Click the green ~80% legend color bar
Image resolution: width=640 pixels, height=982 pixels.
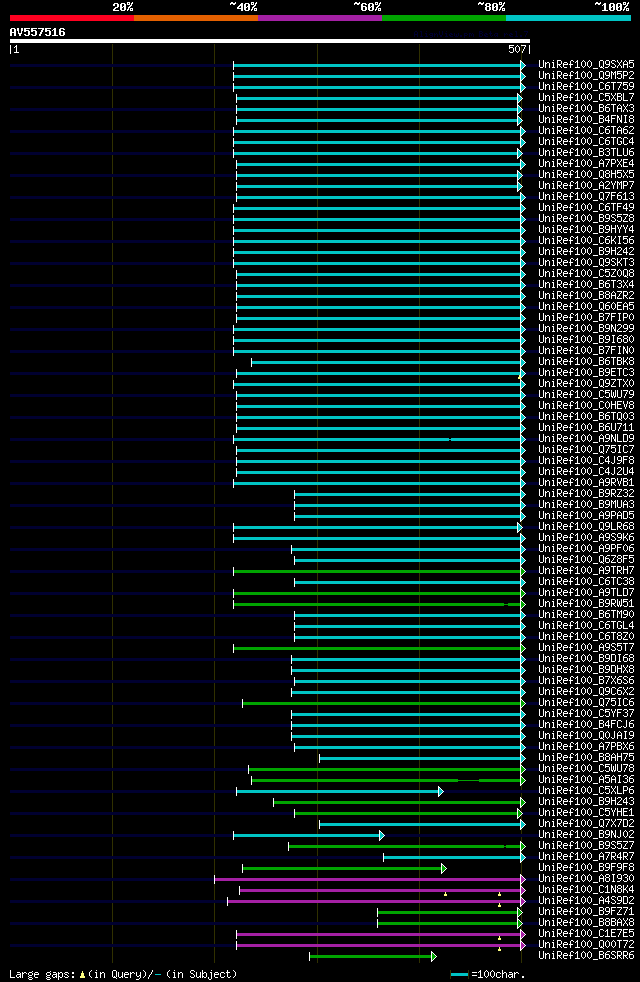coord(444,18)
